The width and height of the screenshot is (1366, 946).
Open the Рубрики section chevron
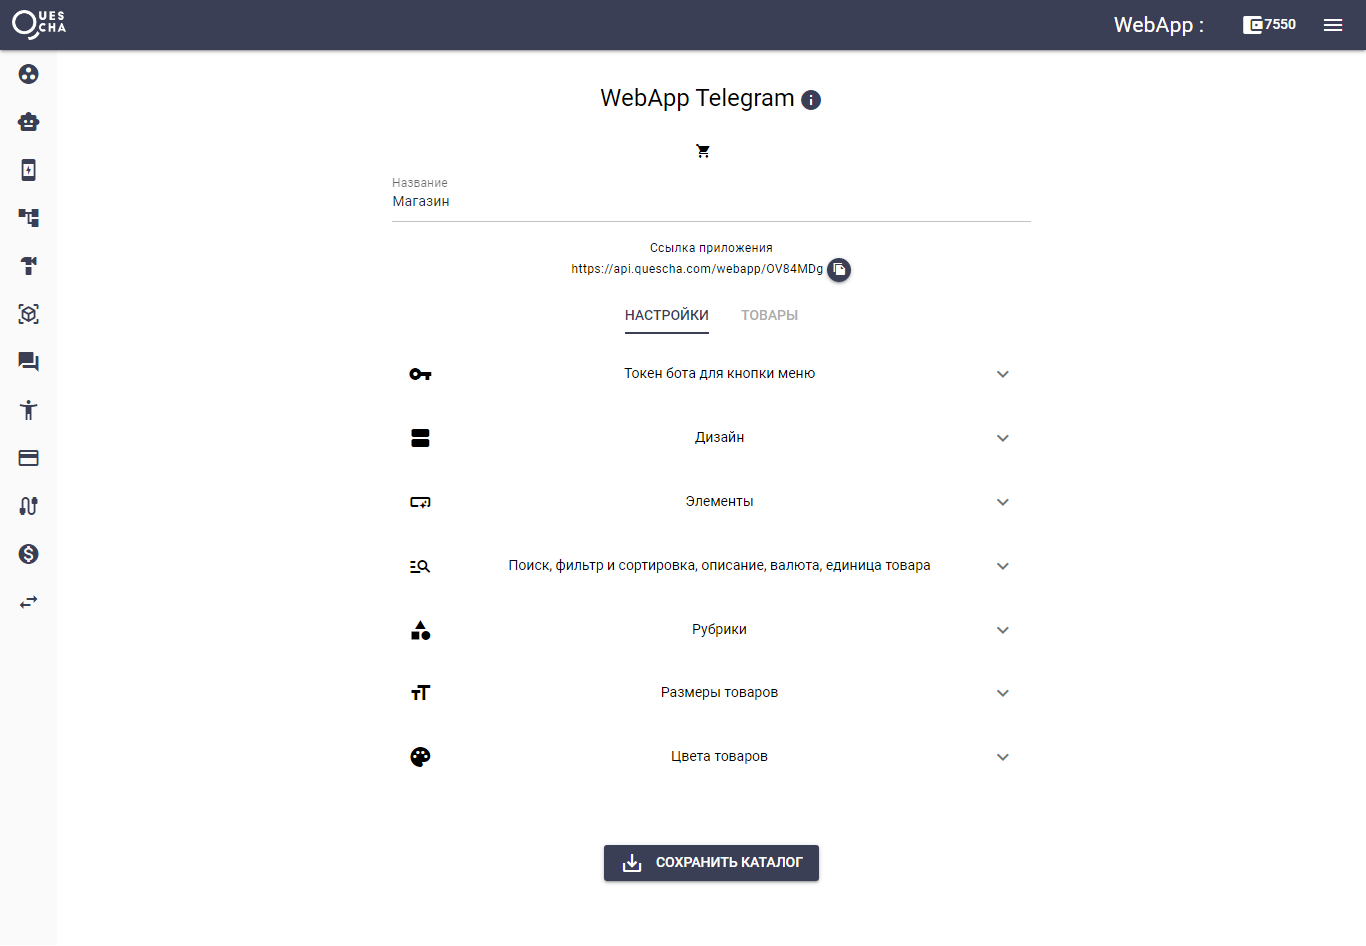(x=1002, y=630)
